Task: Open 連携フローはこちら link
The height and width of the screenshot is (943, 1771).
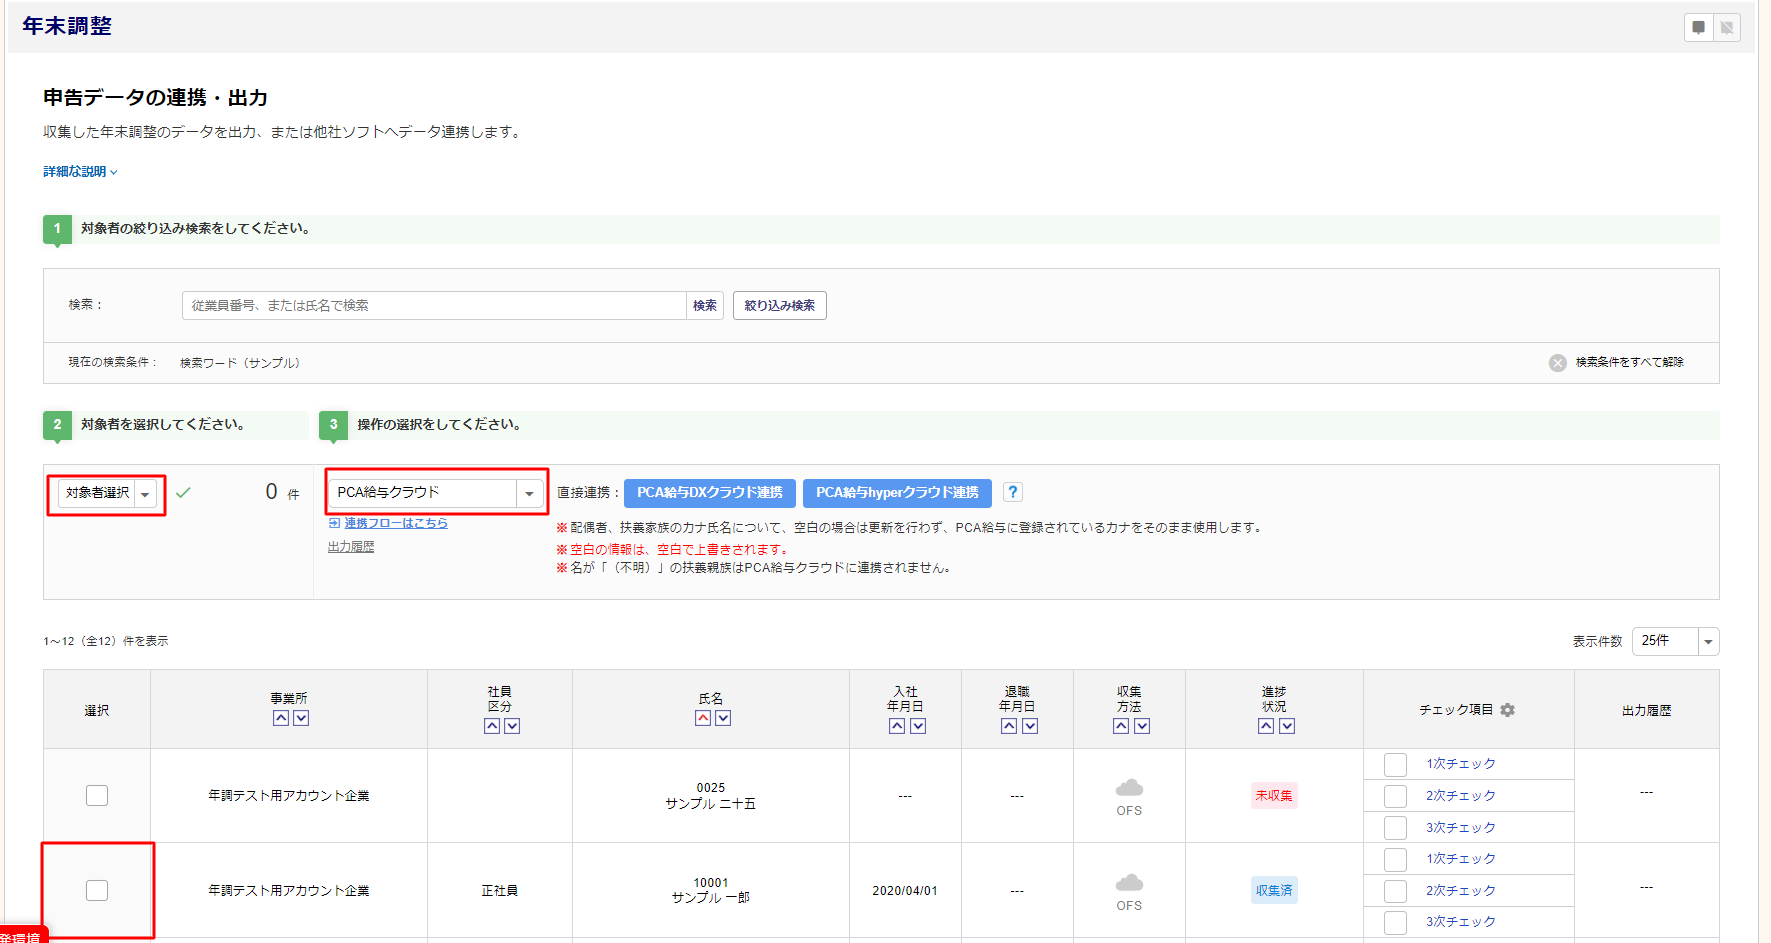Action: coord(396,523)
